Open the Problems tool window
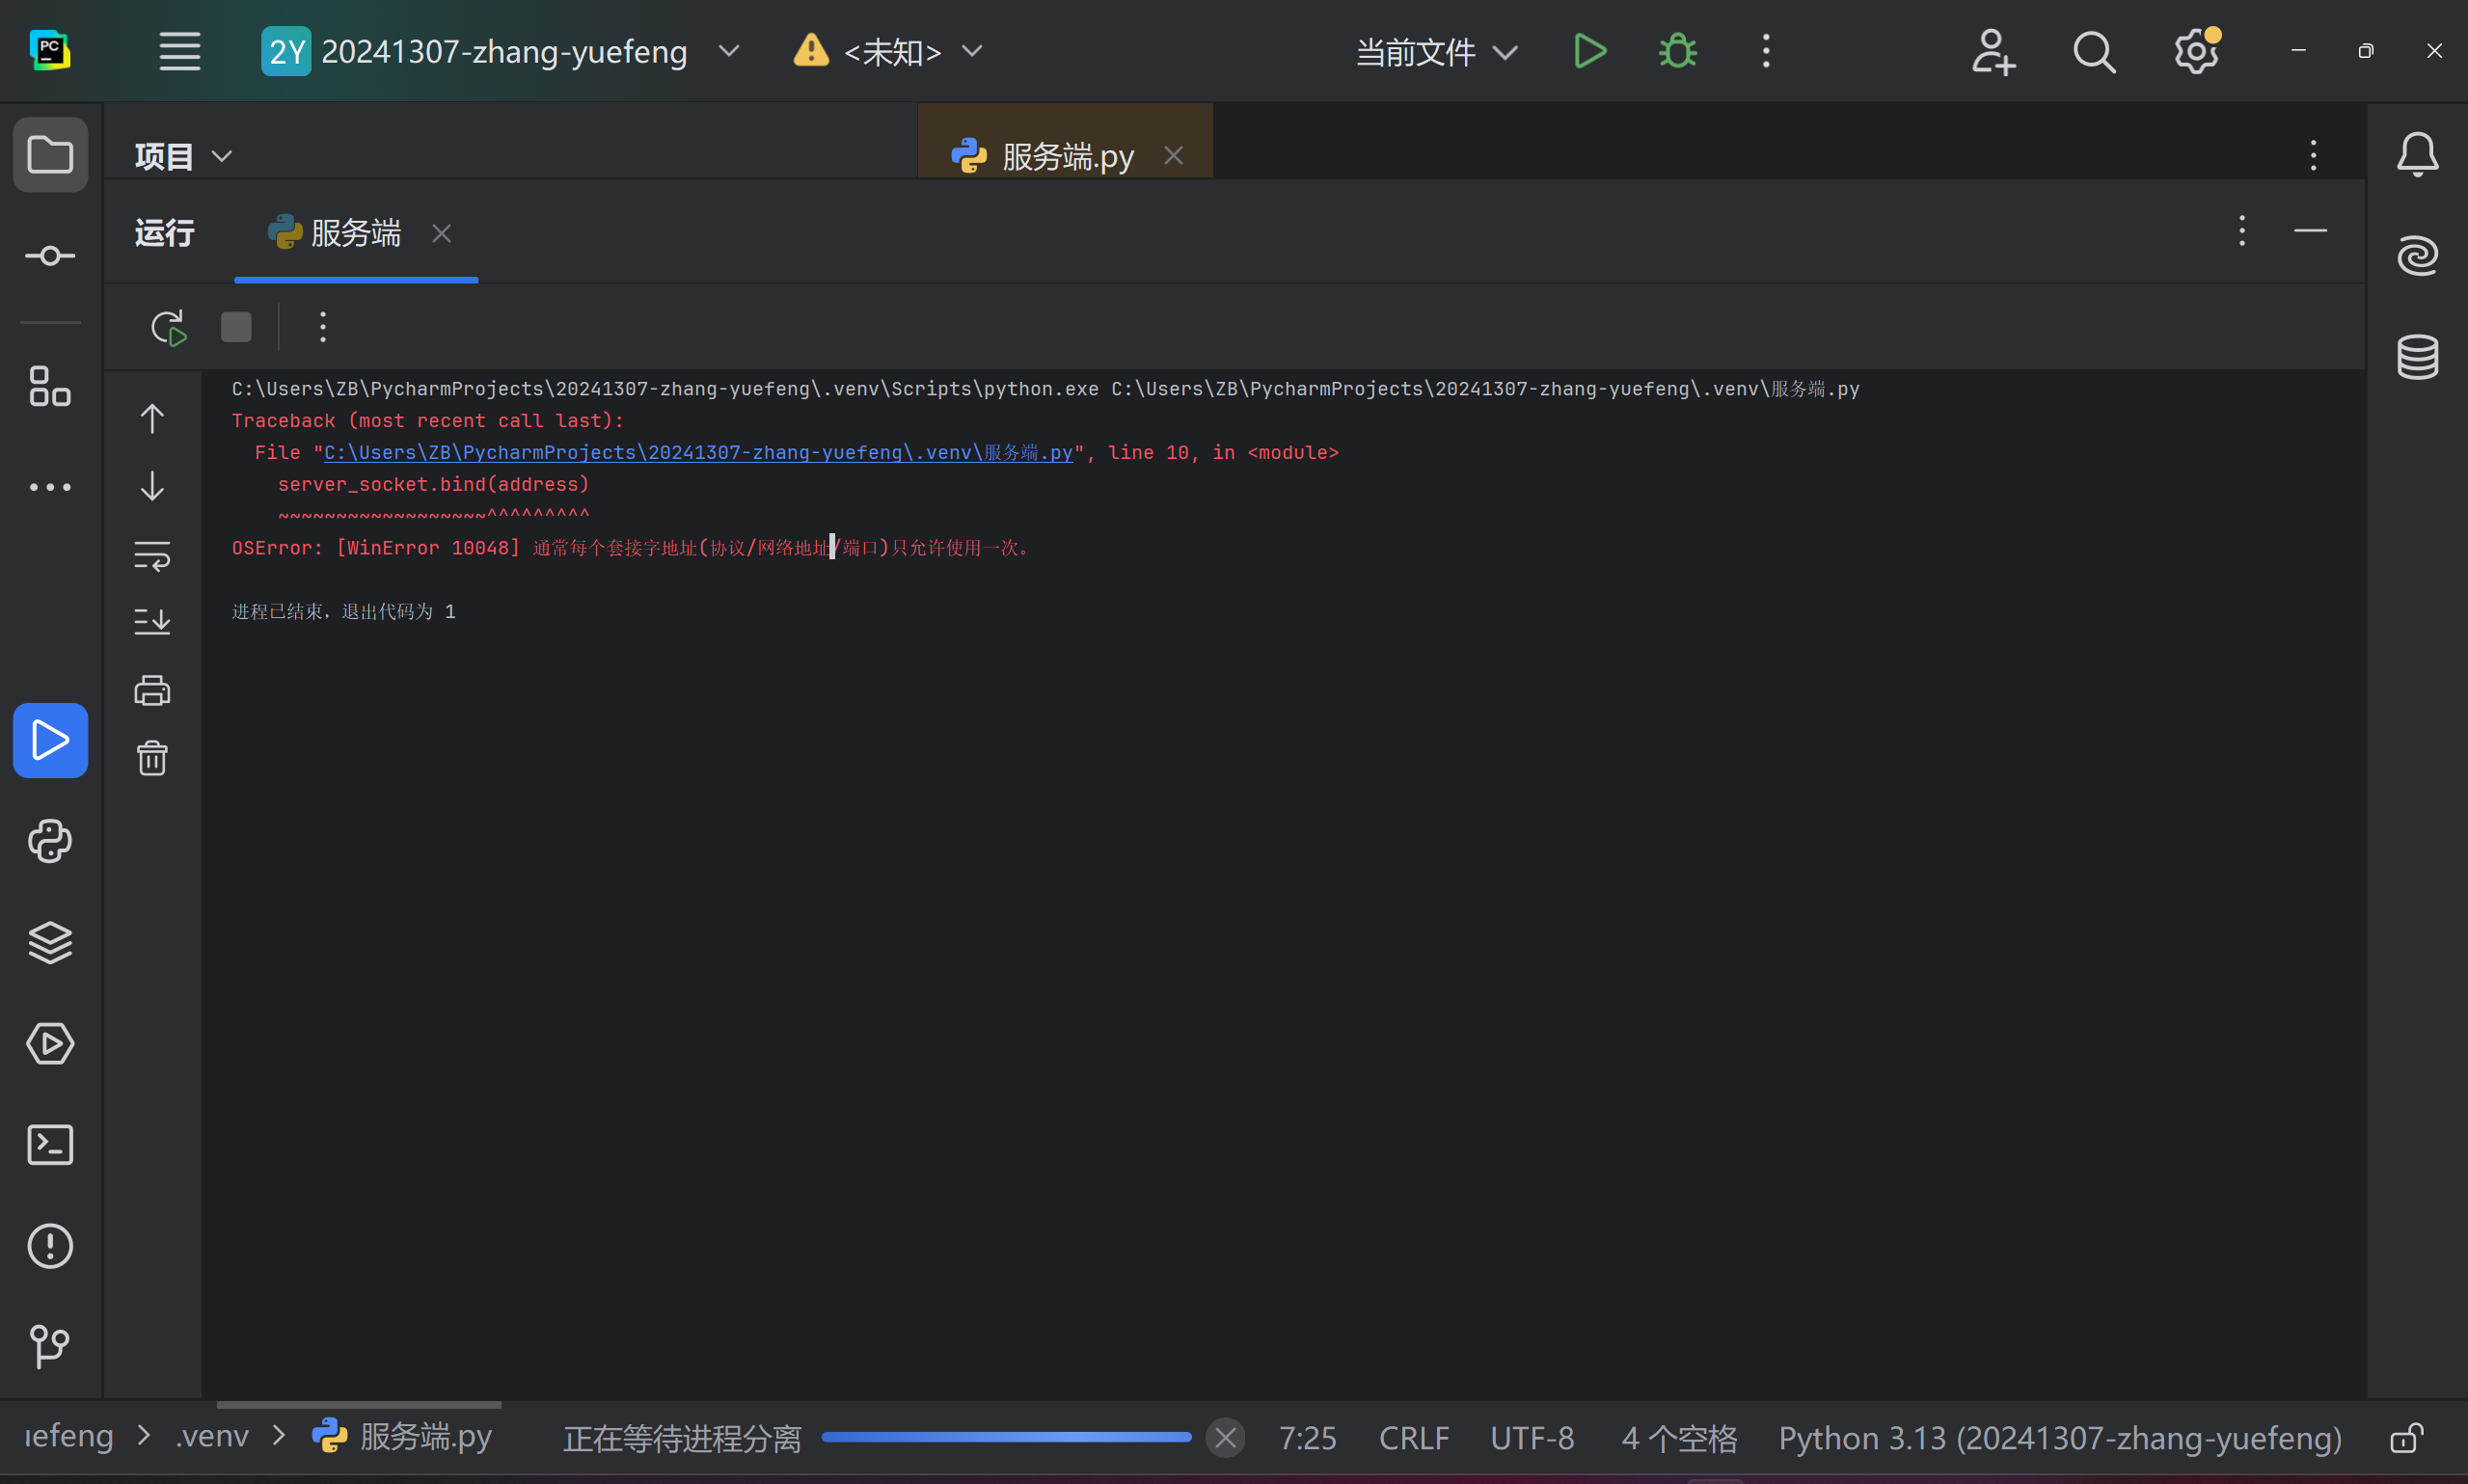The height and width of the screenshot is (1484, 2468). point(50,1246)
